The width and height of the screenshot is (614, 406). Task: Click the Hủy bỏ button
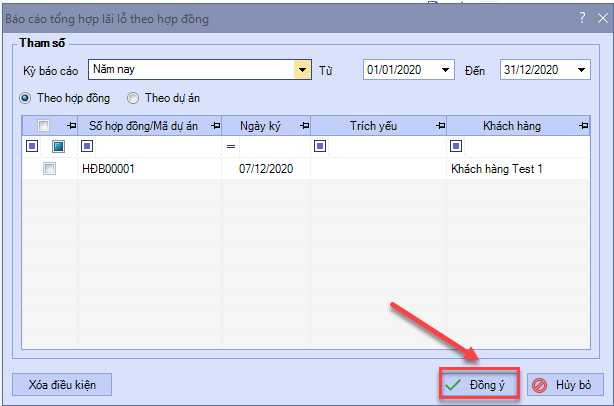click(565, 384)
